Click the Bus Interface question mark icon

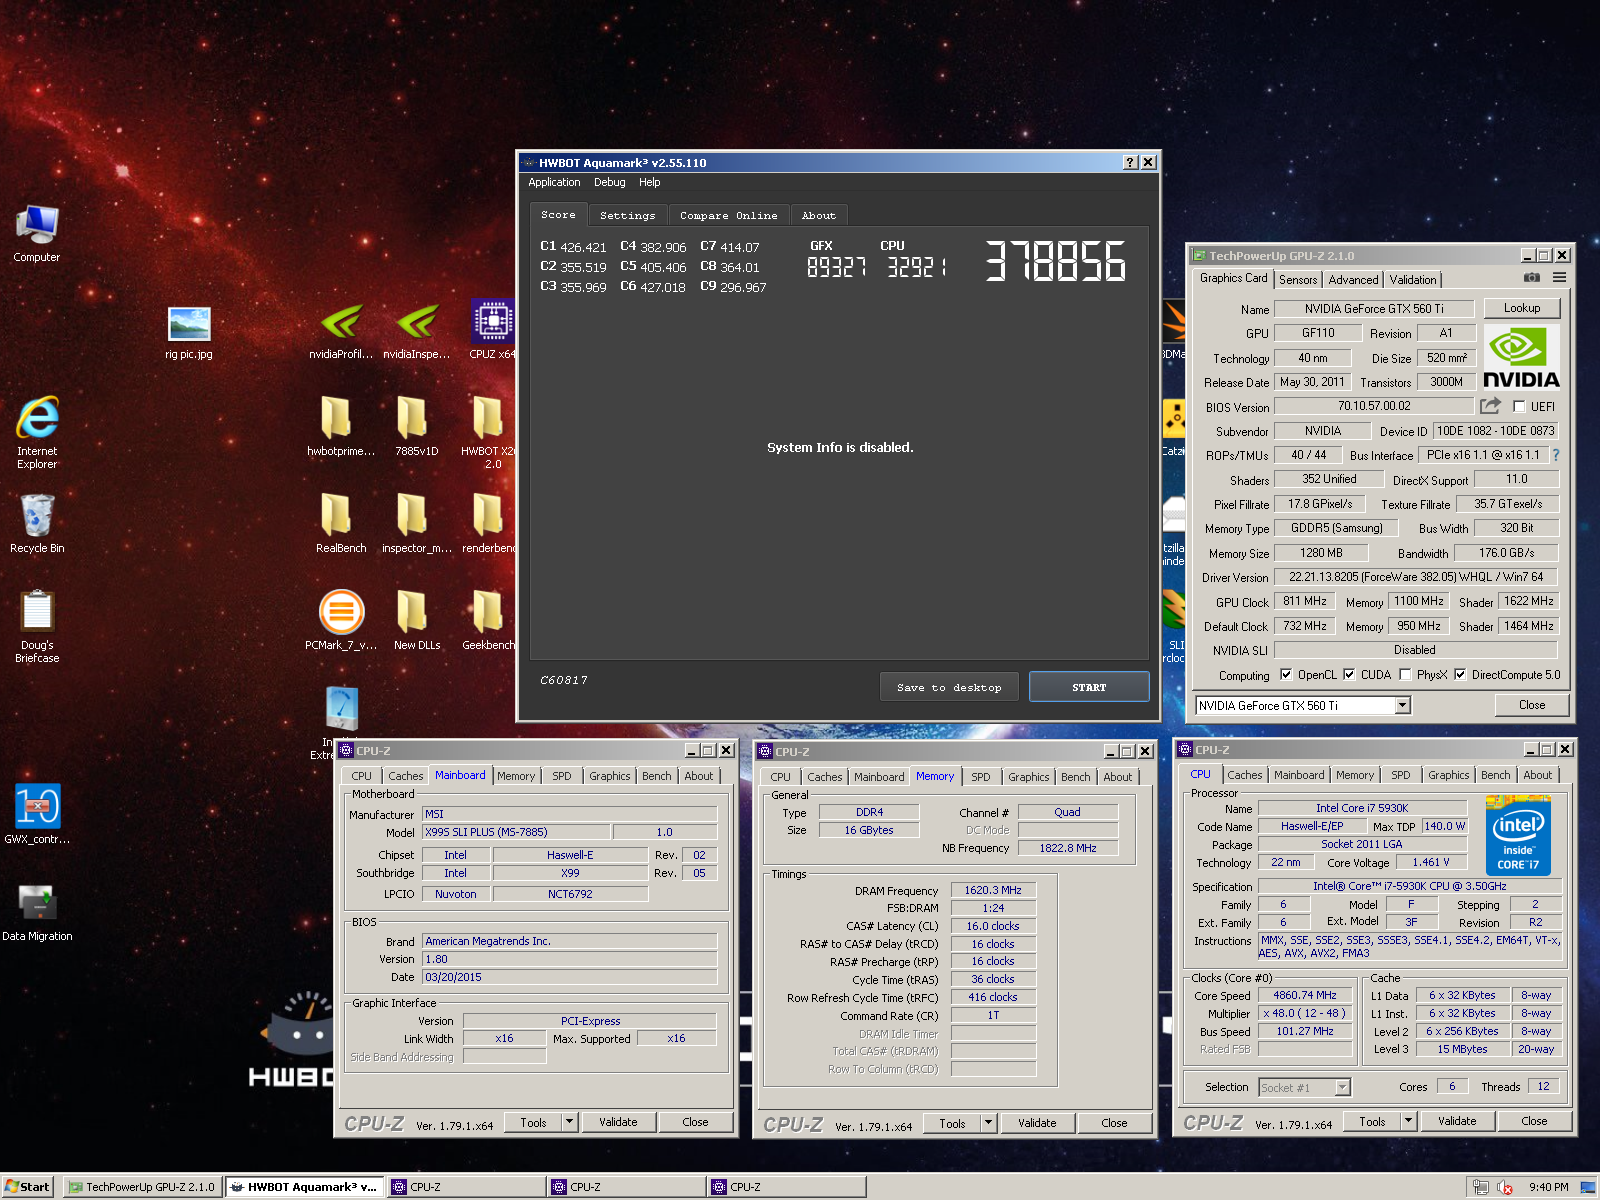point(1556,455)
